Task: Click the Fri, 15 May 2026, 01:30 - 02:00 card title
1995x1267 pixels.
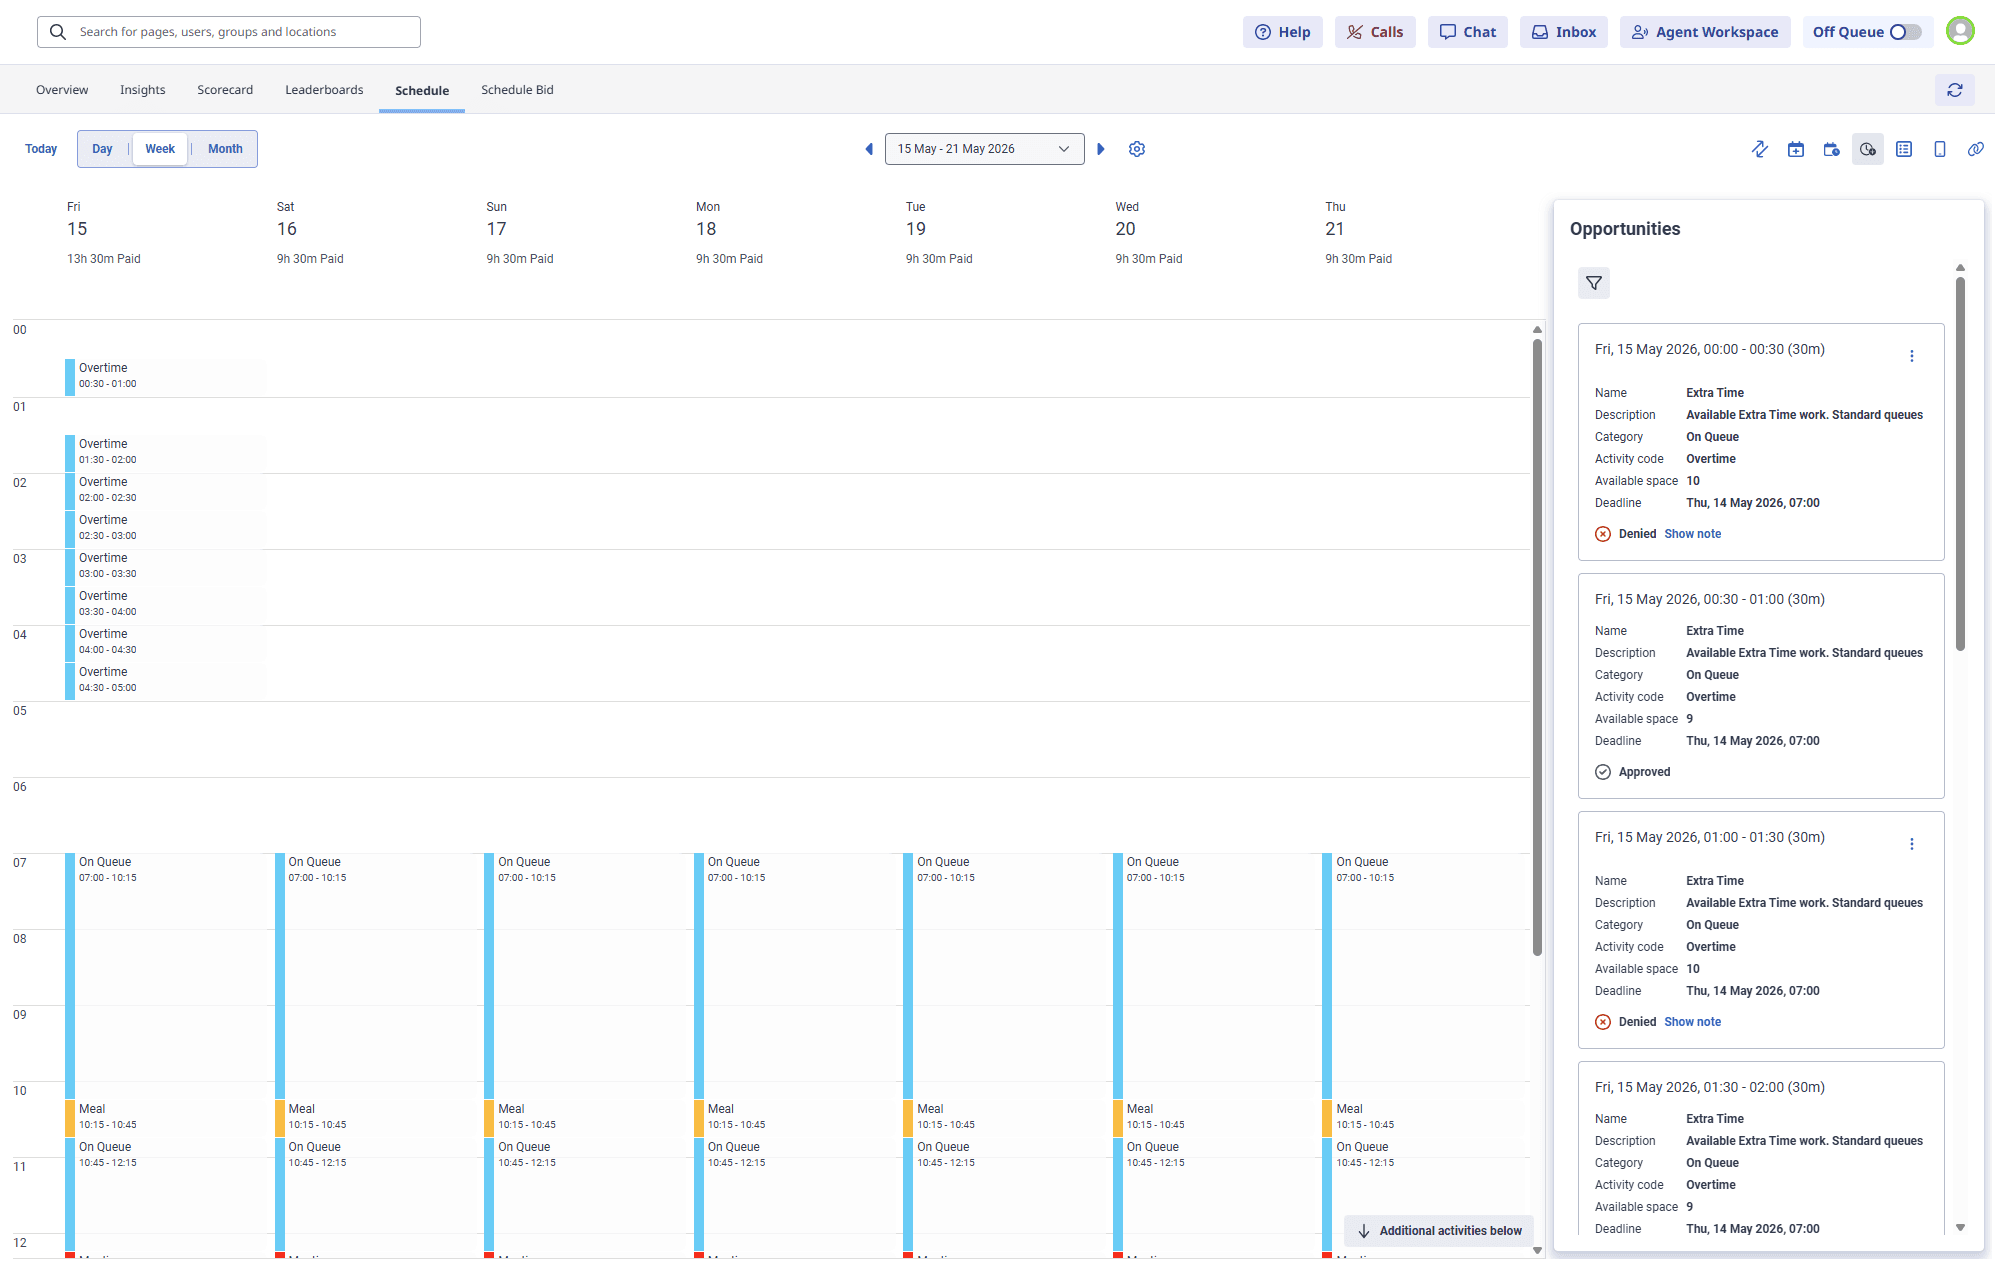Action: click(x=1709, y=1087)
